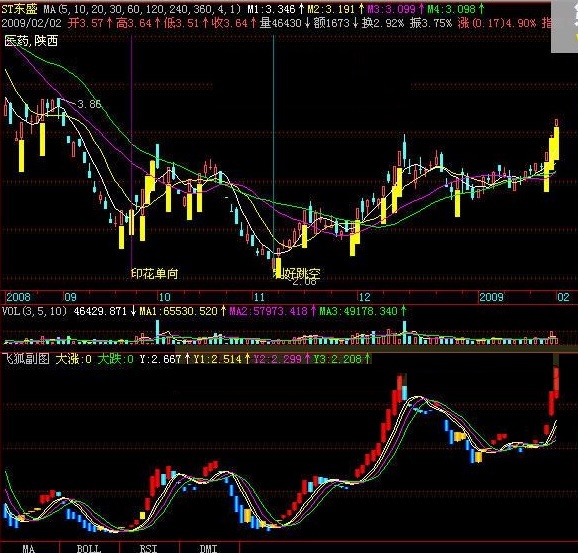Switch to the BOLL indicator tab

89,548
